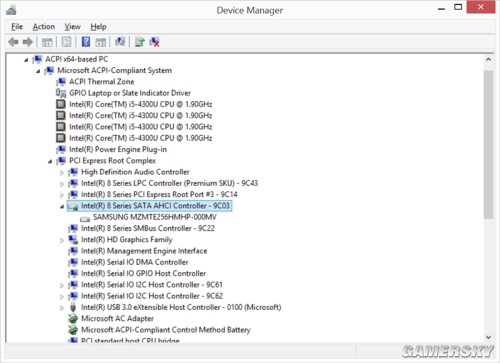Viewport: 500px width, 363px height.
Task: Click the Uninstall device red X icon
Action: point(154,42)
